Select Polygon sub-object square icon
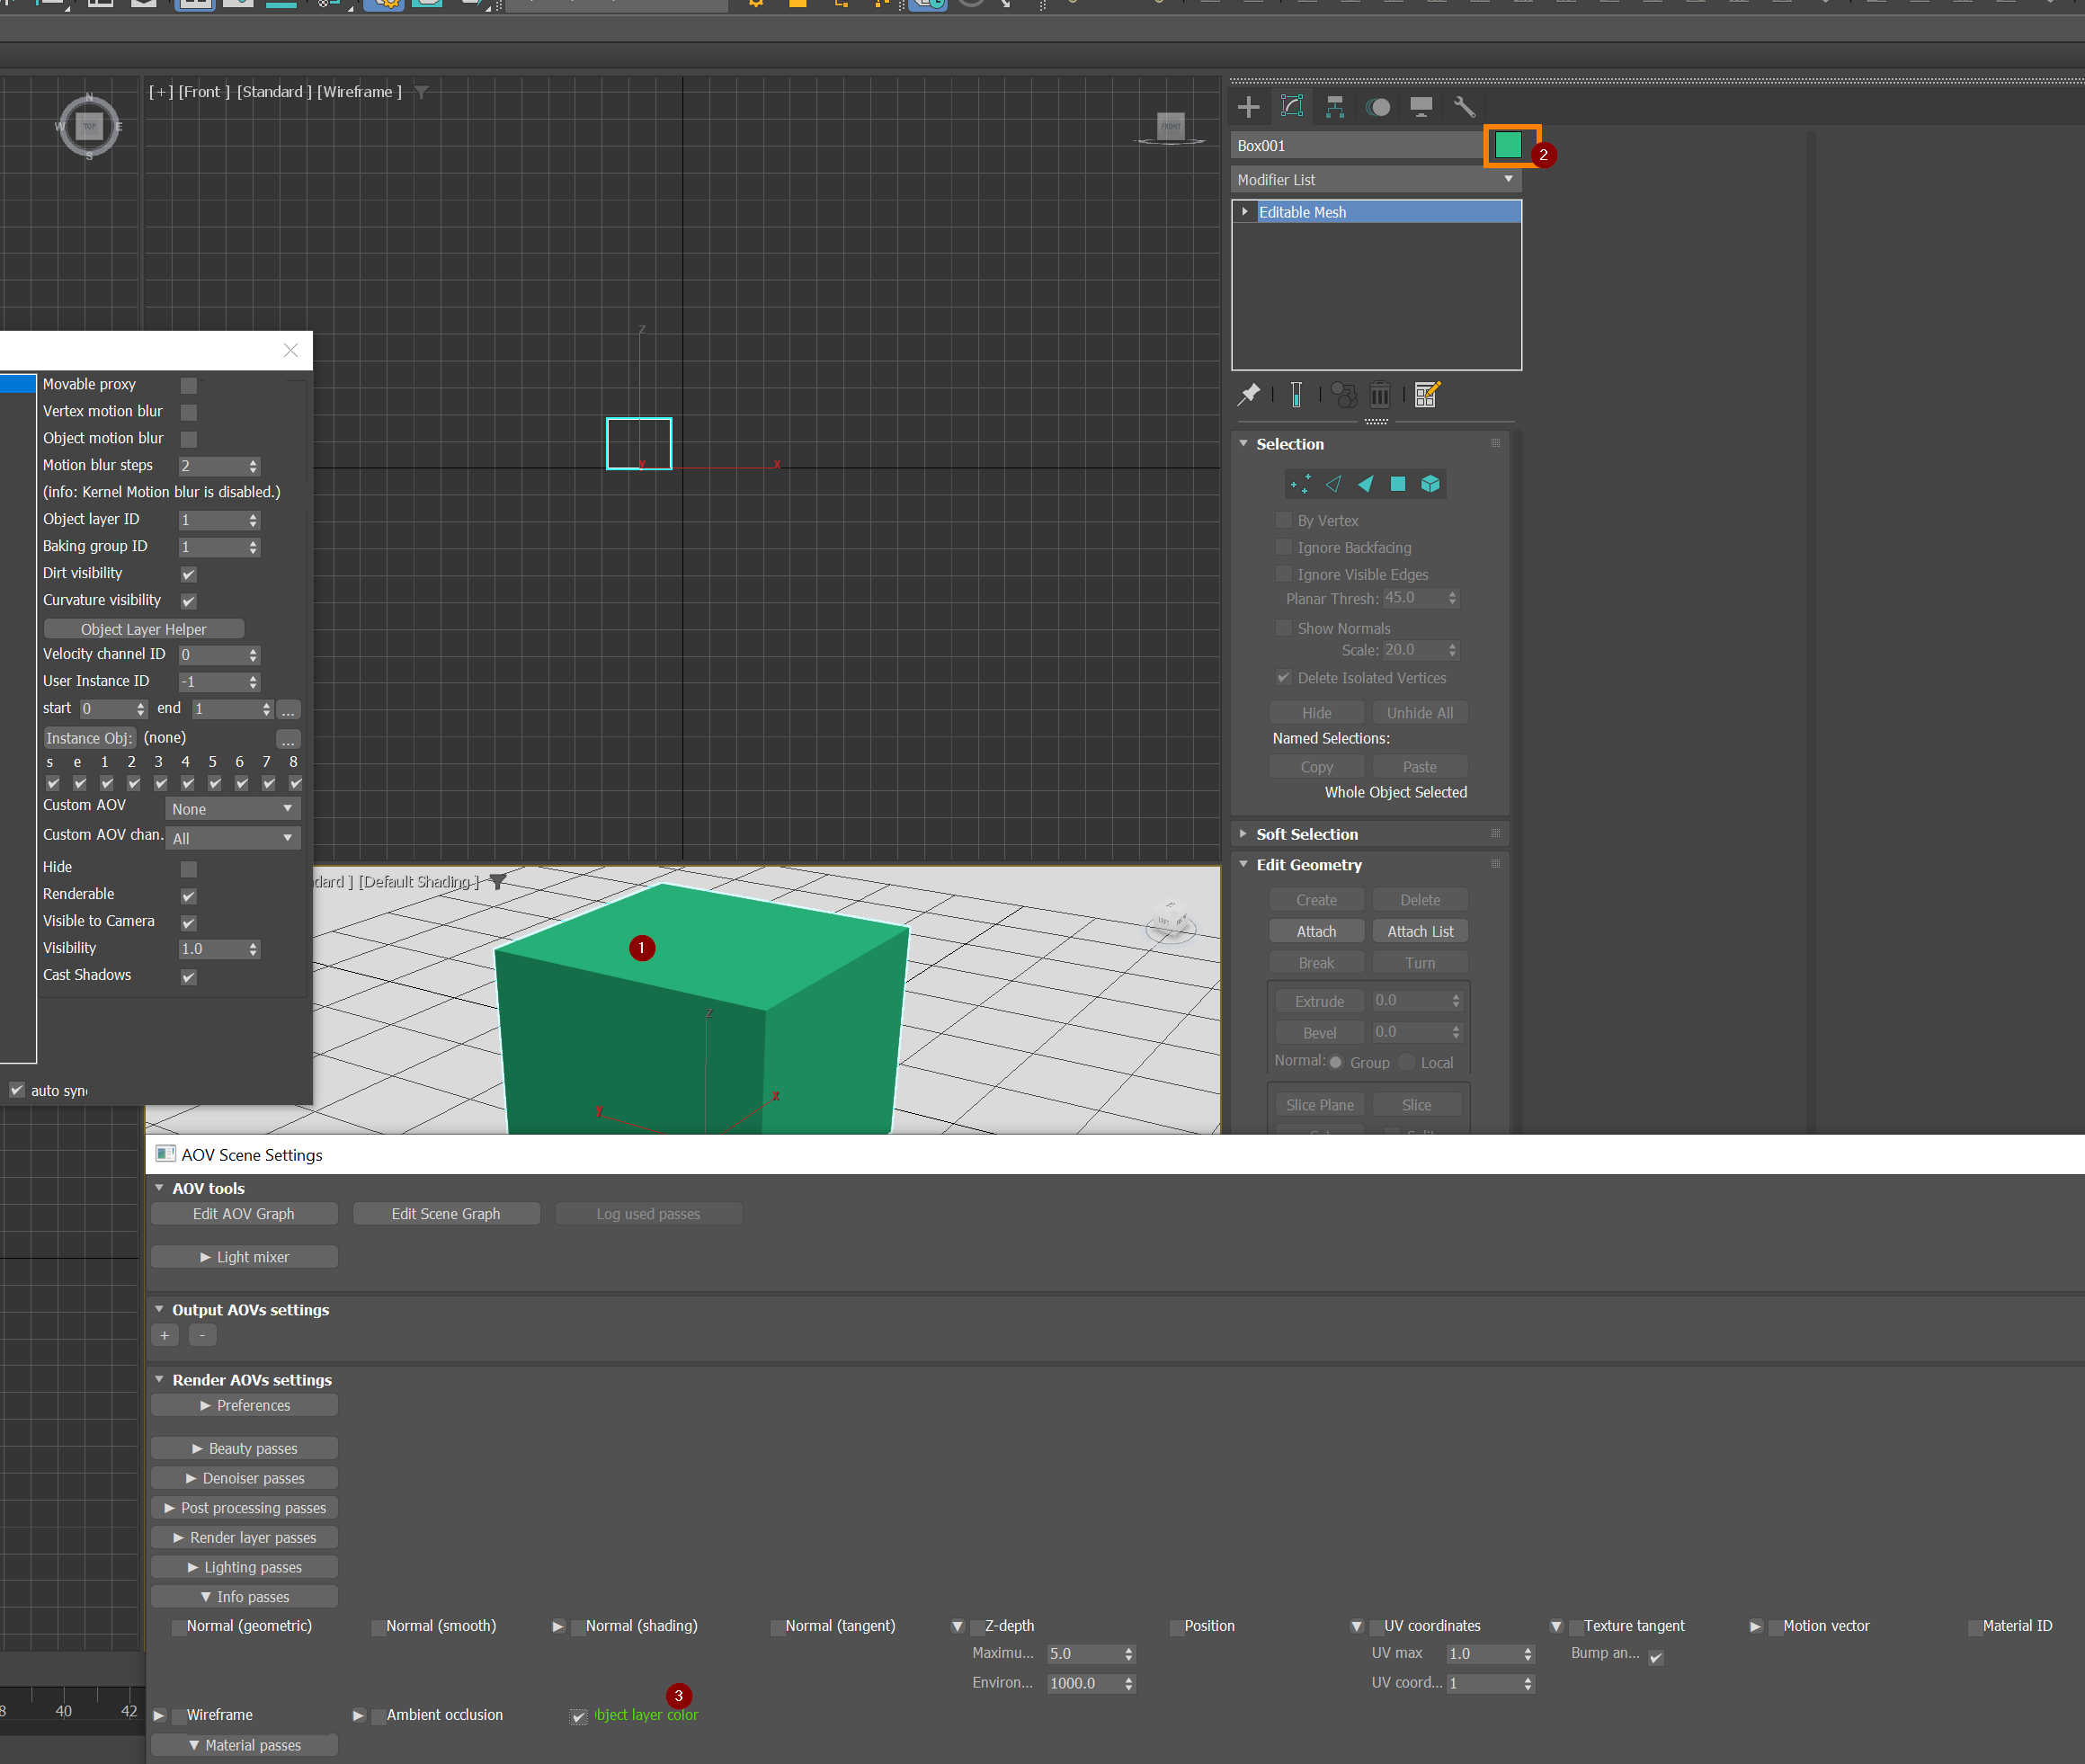Image resolution: width=2085 pixels, height=1764 pixels. 1398,484
